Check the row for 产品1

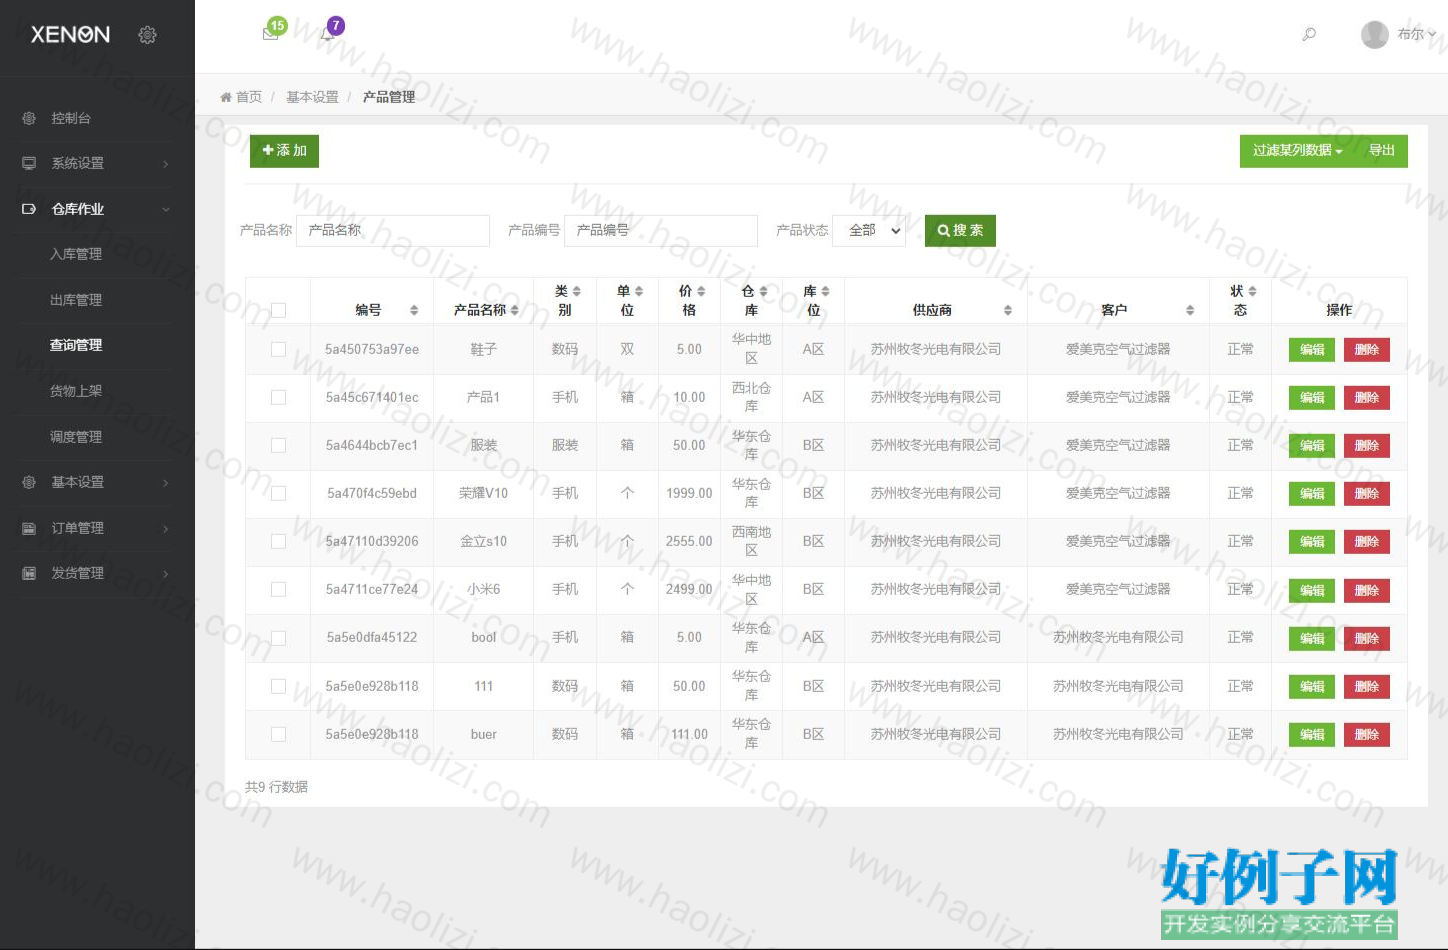coord(278,397)
